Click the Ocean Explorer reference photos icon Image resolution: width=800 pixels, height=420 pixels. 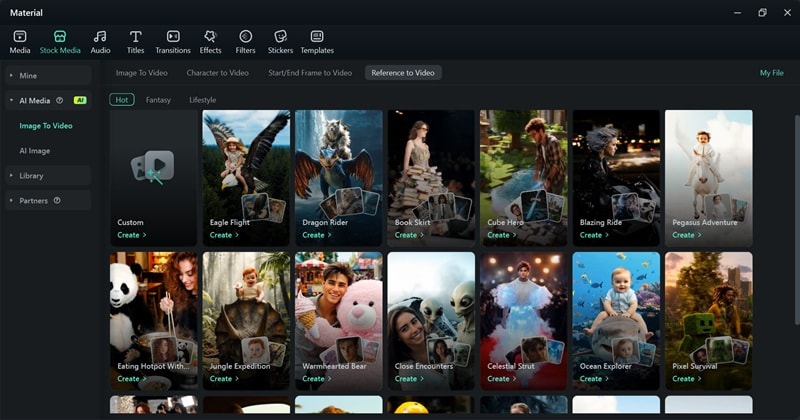[x=633, y=352]
